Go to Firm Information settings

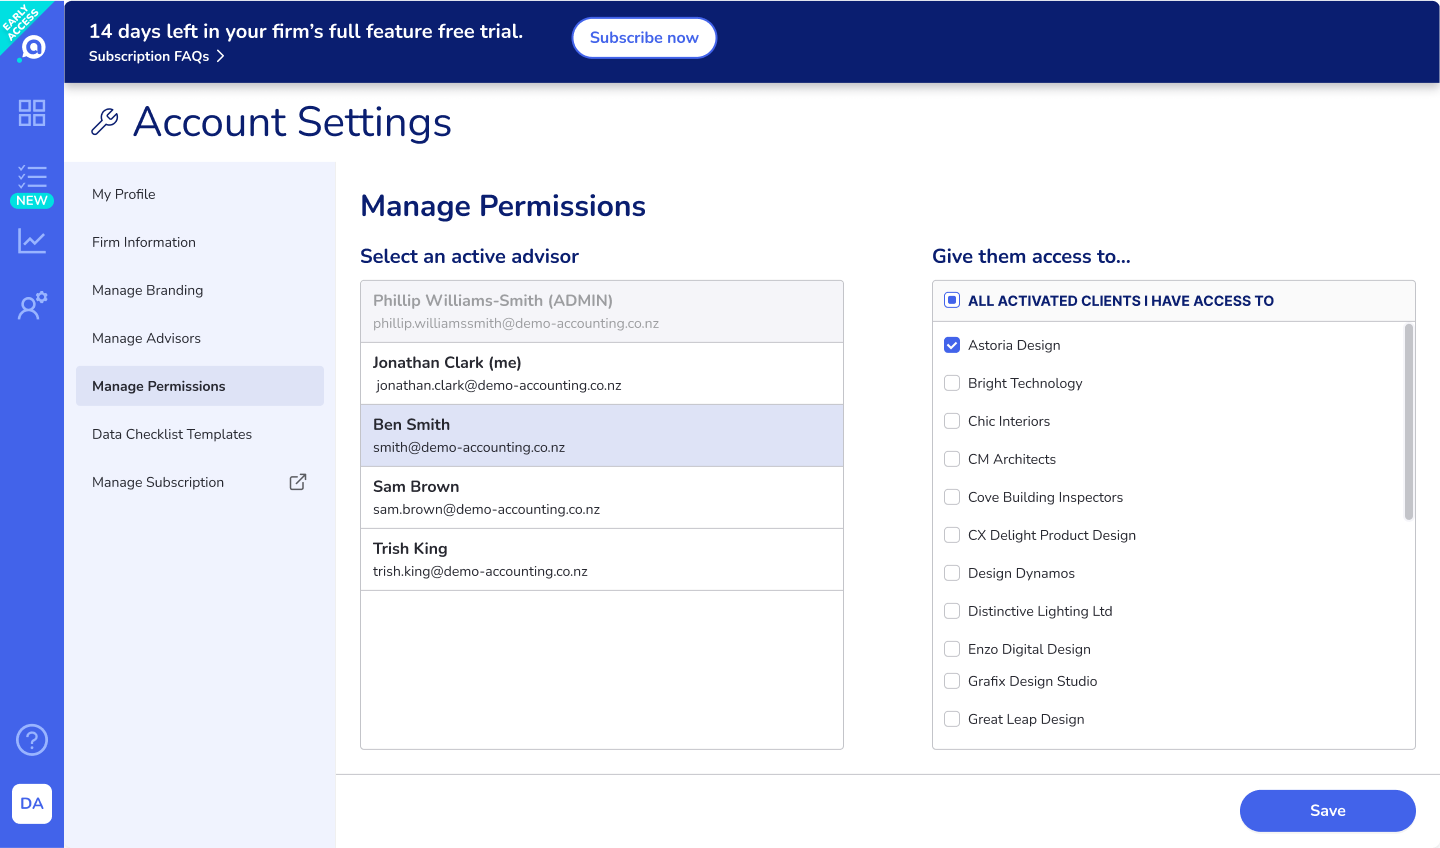coord(144,242)
